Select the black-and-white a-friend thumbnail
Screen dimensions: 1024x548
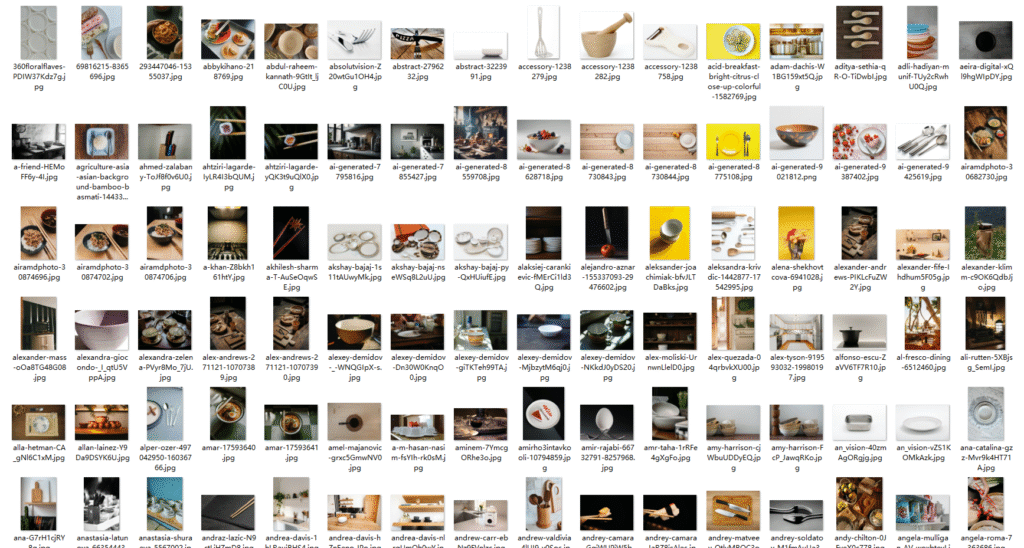pyautogui.click(x=39, y=142)
